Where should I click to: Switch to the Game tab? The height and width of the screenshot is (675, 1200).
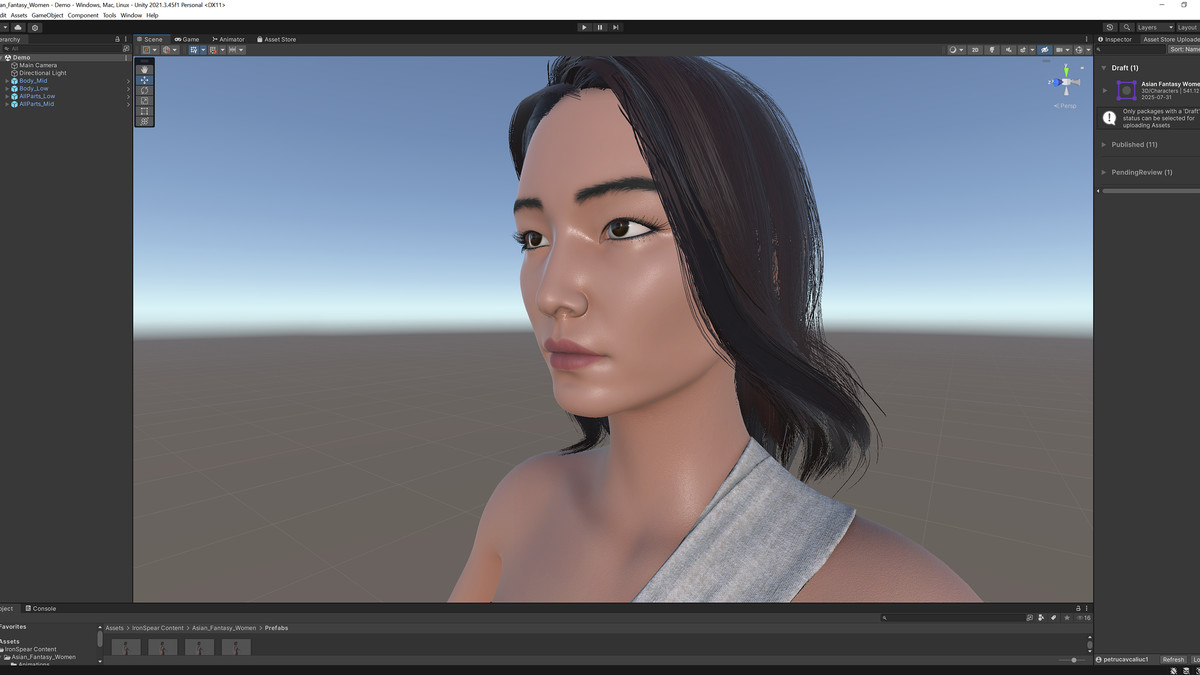(x=187, y=39)
